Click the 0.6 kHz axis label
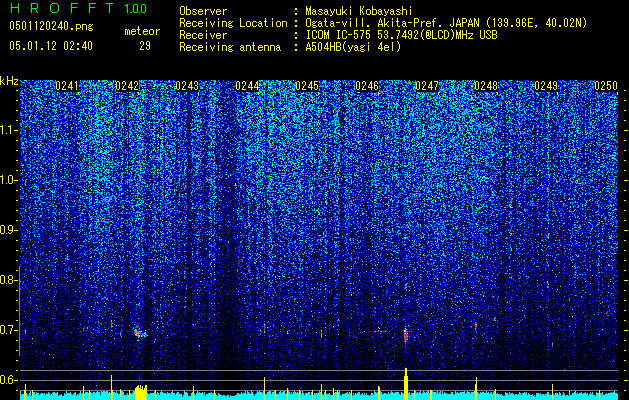The height and width of the screenshot is (400, 629). pos(9,380)
